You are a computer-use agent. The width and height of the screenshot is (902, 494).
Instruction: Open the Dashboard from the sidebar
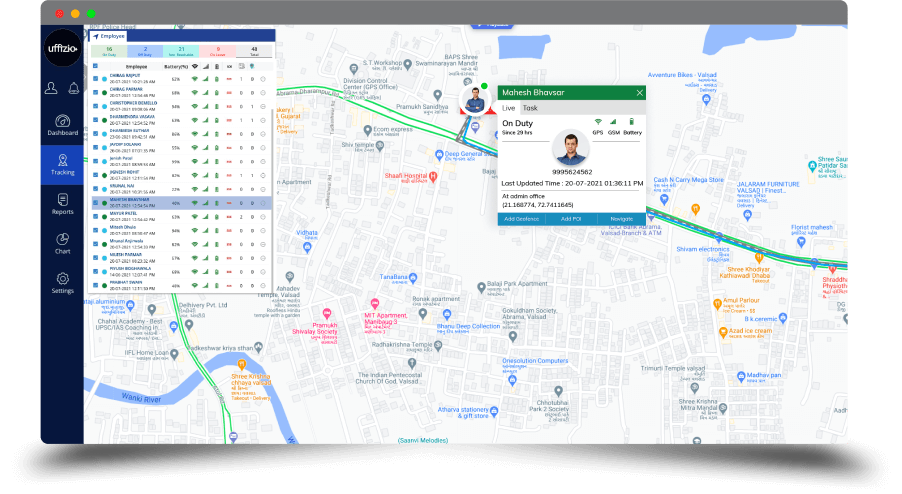(x=62, y=124)
